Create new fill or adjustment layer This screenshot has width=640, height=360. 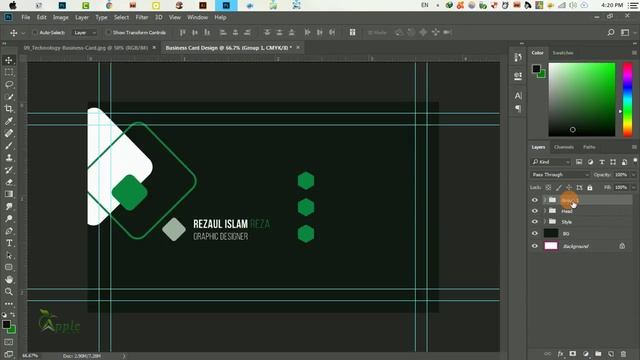tap(586, 353)
